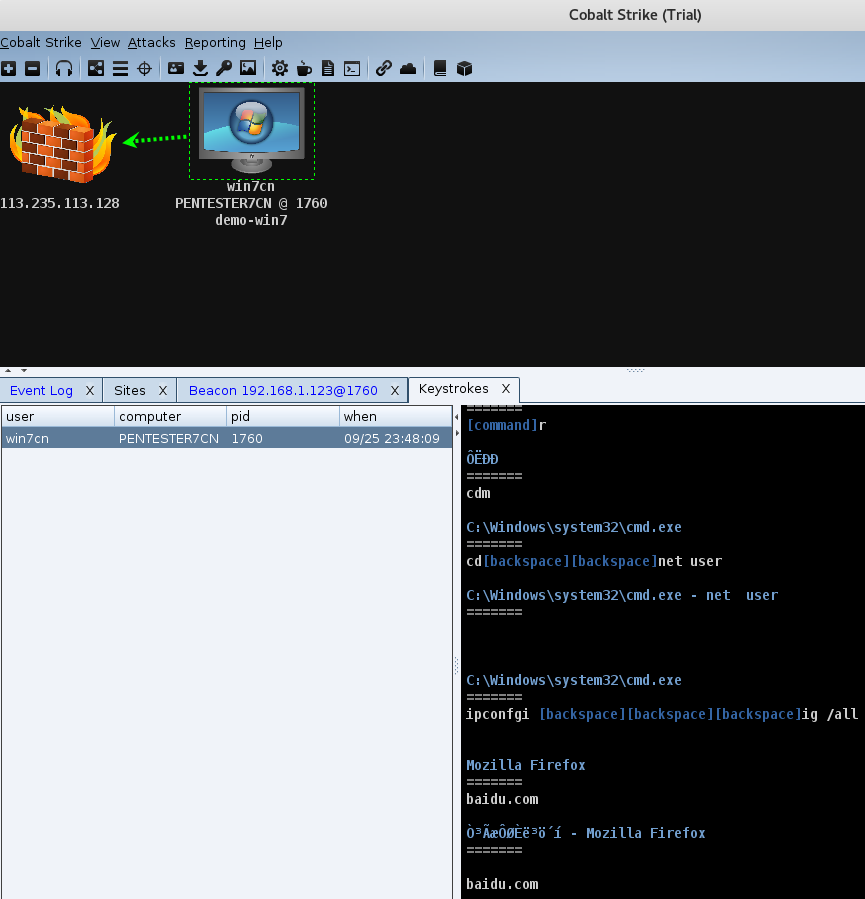Click the 113.235.113.128 firewall label
Viewport: 865px width, 899px height.
click(x=60, y=203)
